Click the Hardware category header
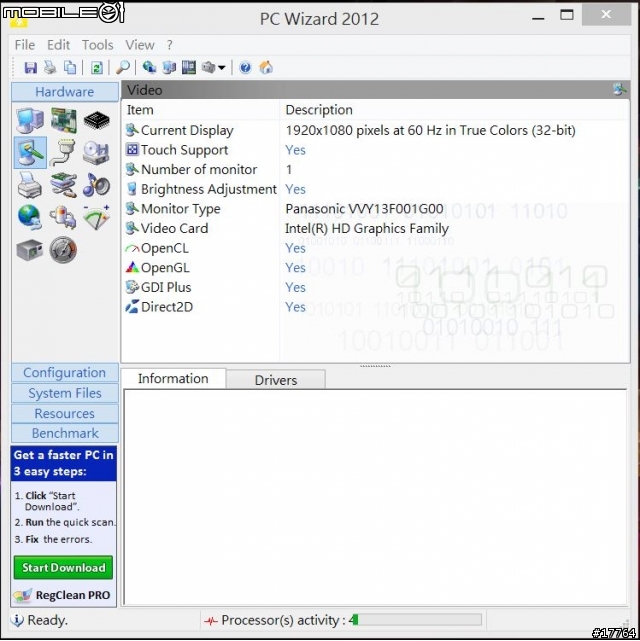Viewport: 640px width, 641px height. pos(65,92)
